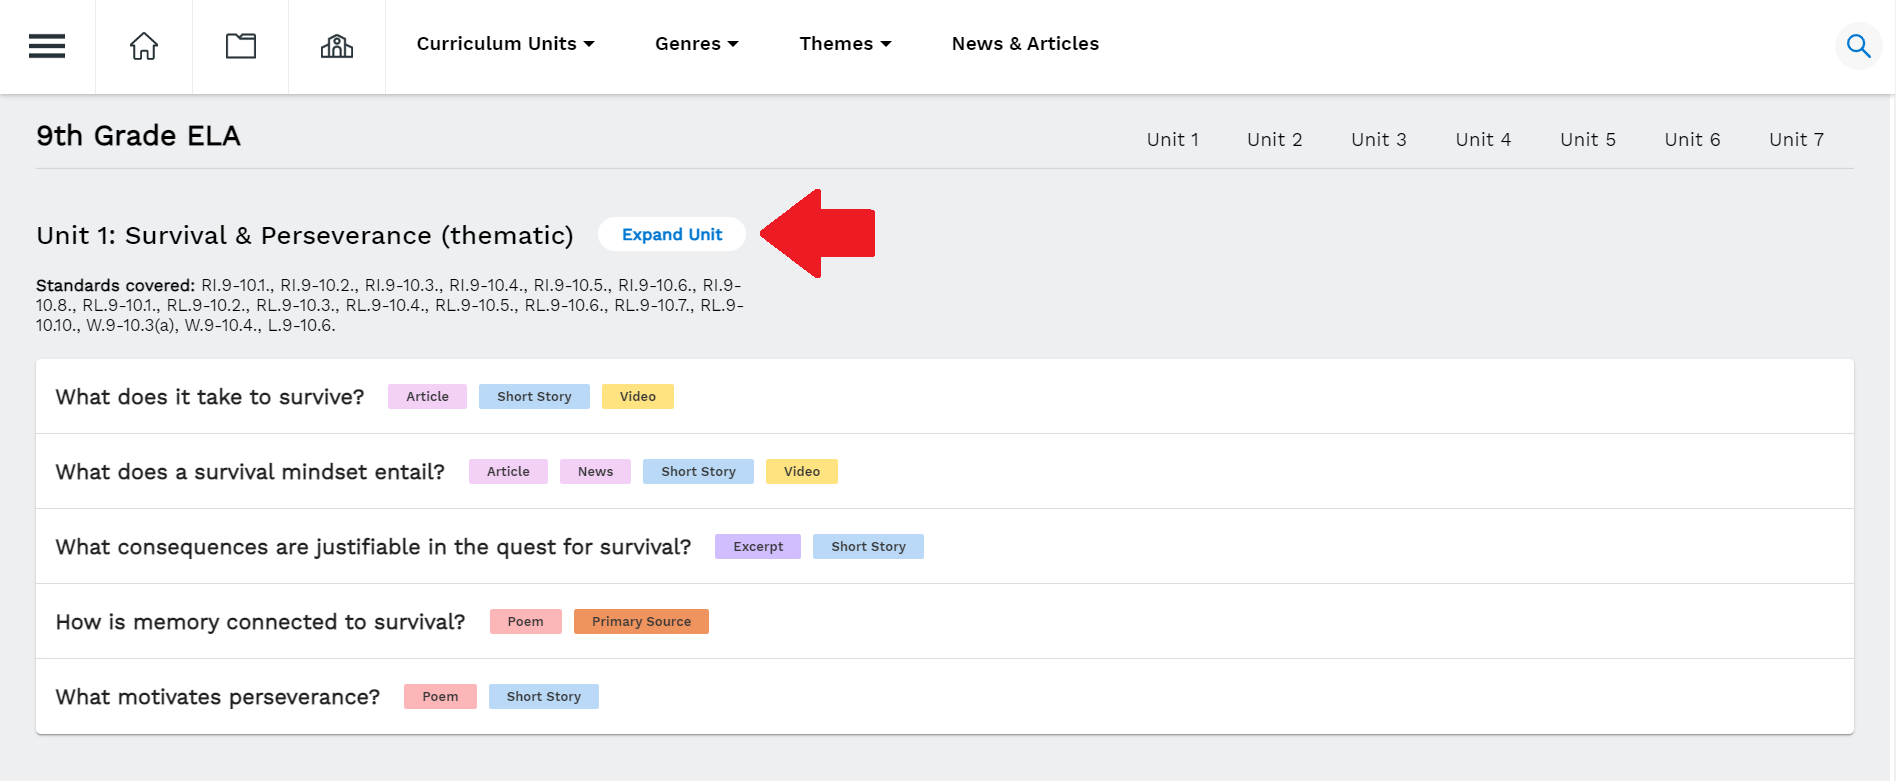
Task: Go to the home page icon
Action: click(x=144, y=46)
